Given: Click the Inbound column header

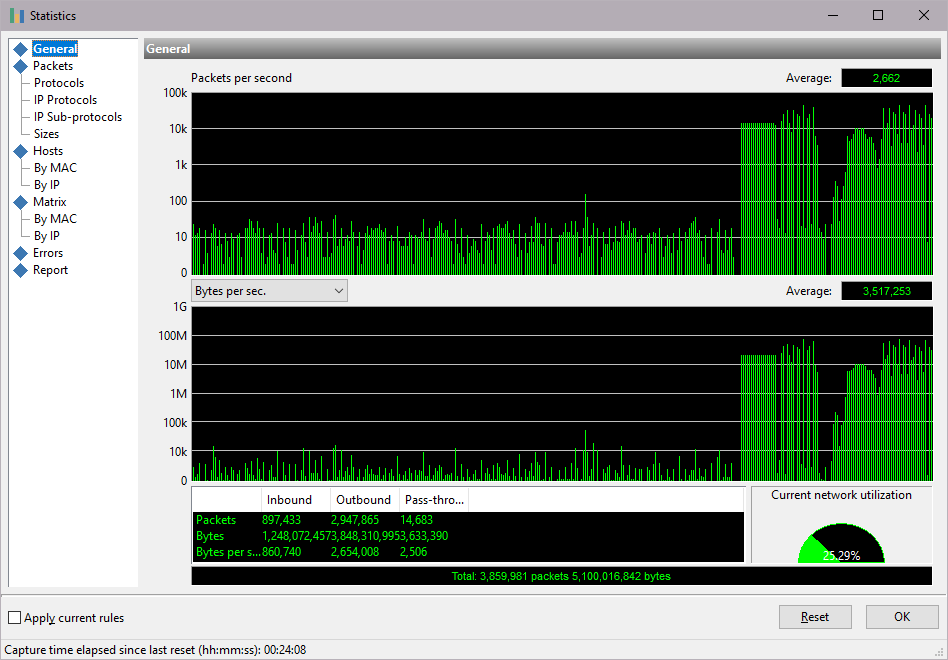Looking at the screenshot, I should 290,499.
